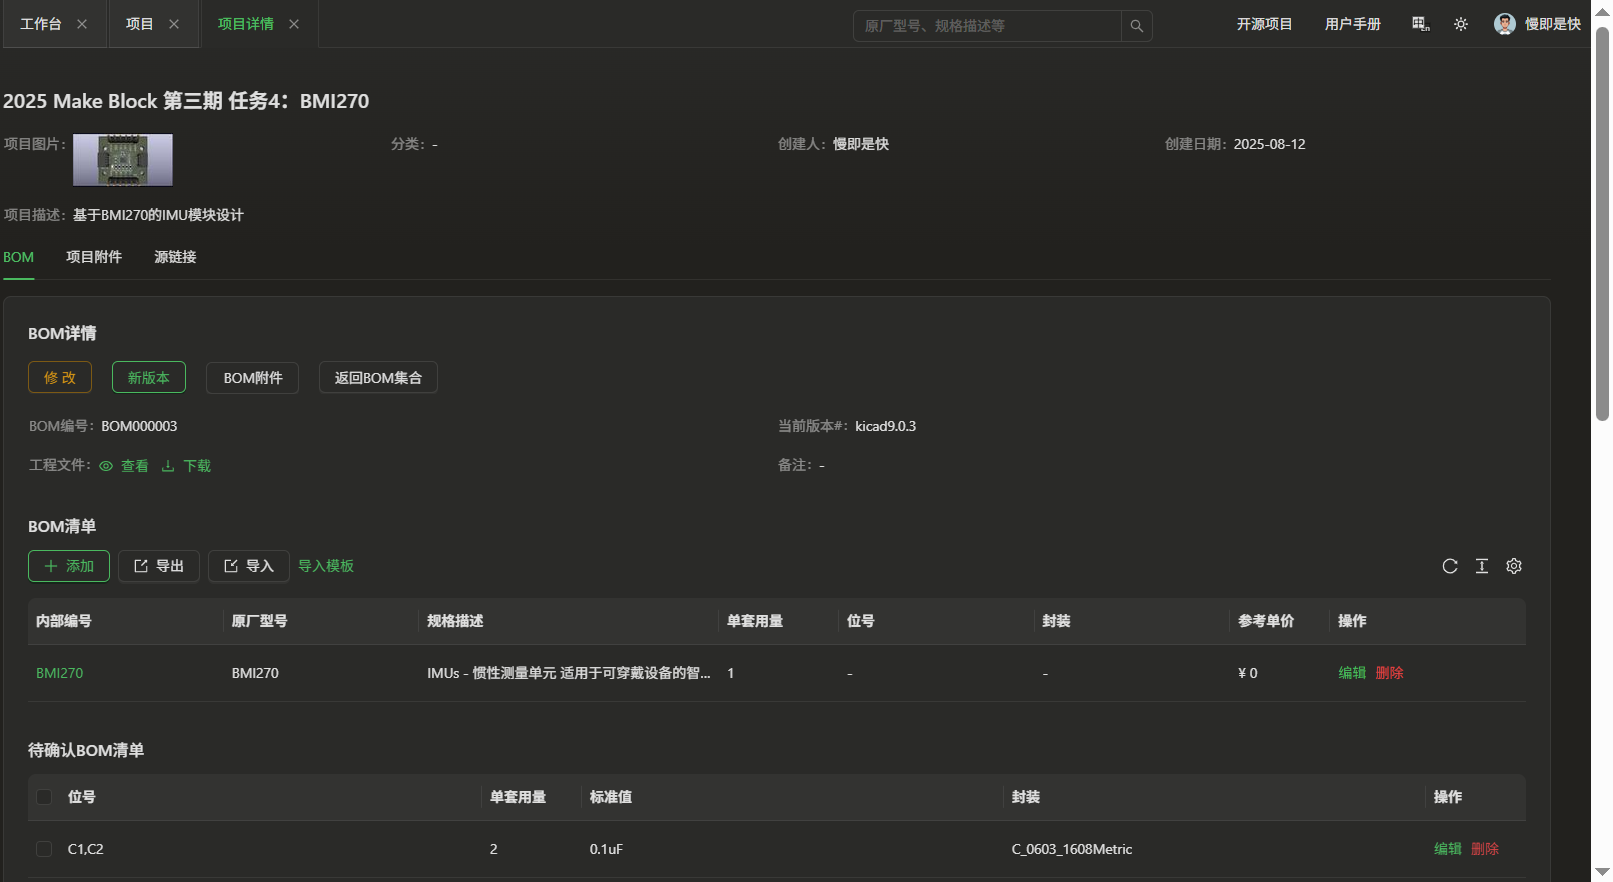This screenshot has height=882, width=1613.
Task: Close the 工作台 tab
Action: pyautogui.click(x=82, y=24)
